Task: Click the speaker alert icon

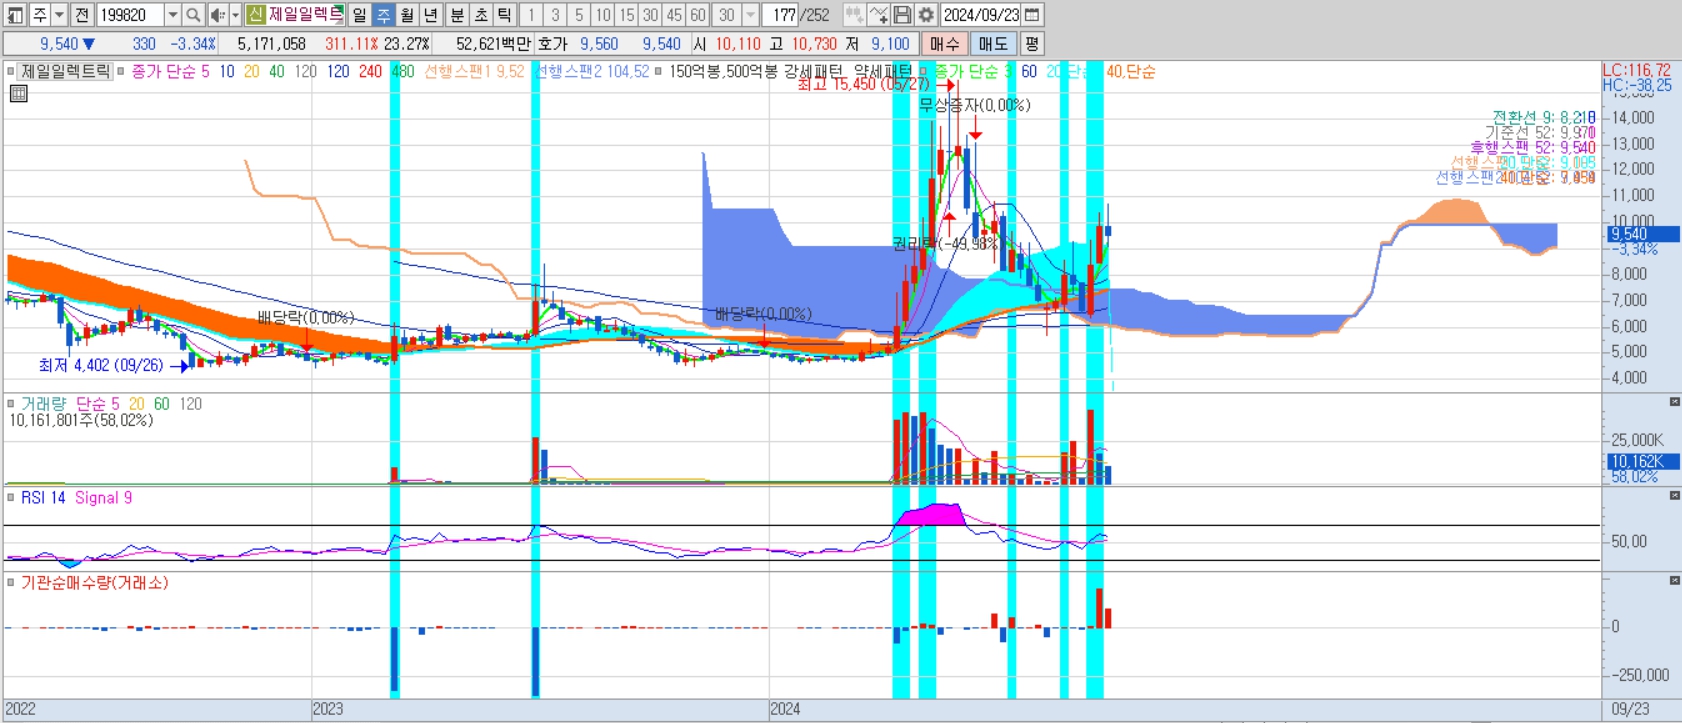Action: 217,15
